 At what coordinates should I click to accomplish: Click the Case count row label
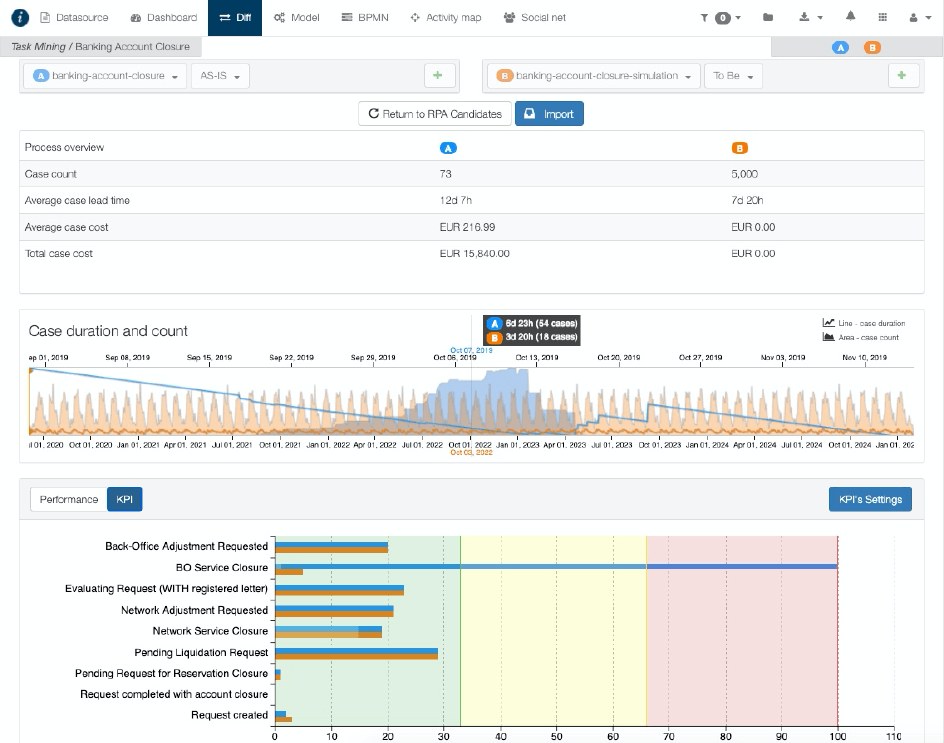(51, 174)
